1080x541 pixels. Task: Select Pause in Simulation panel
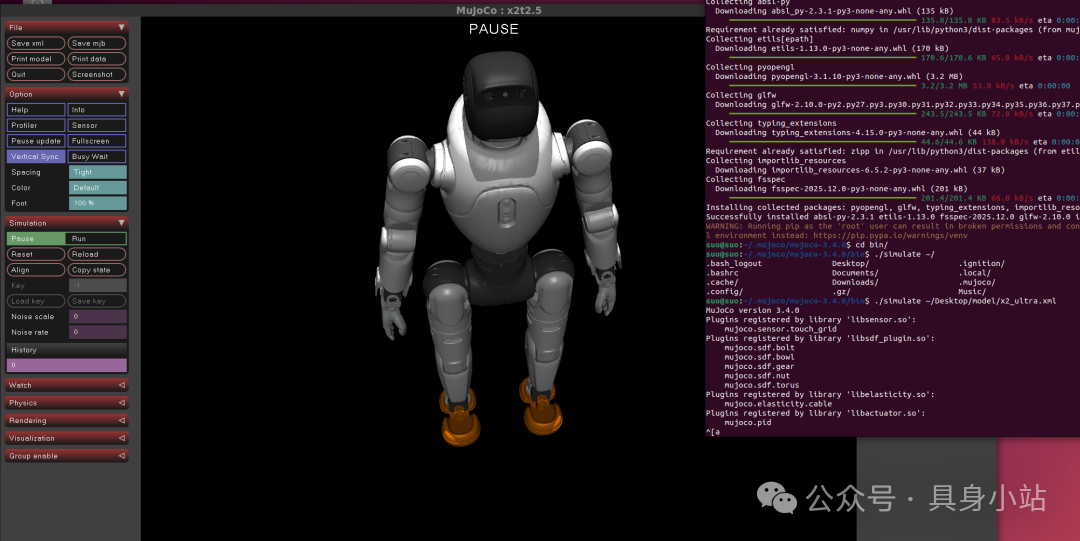pos(36,238)
